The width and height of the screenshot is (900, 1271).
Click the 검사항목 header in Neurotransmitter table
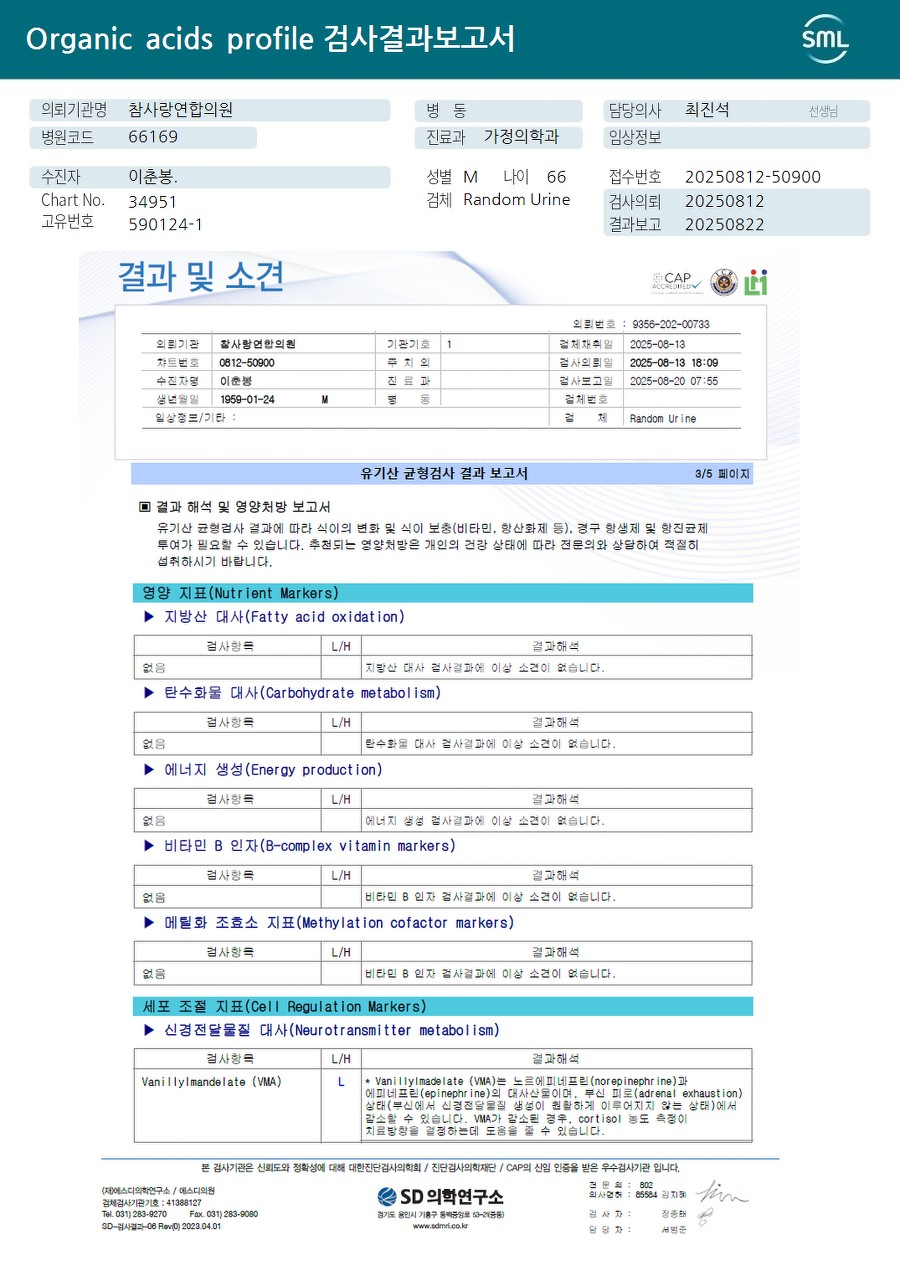pyautogui.click(x=230, y=1058)
